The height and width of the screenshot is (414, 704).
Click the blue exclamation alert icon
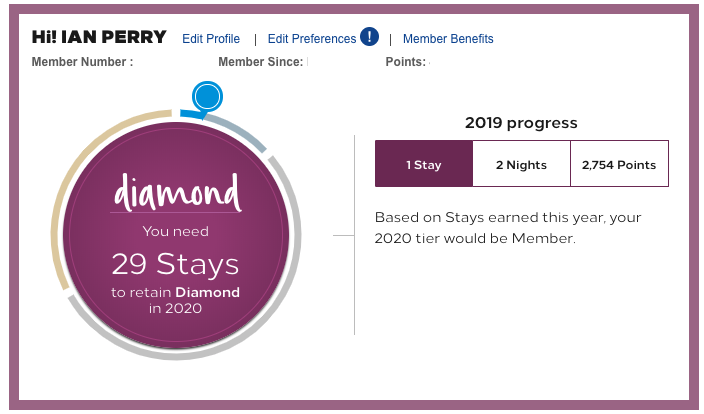pyautogui.click(x=369, y=38)
